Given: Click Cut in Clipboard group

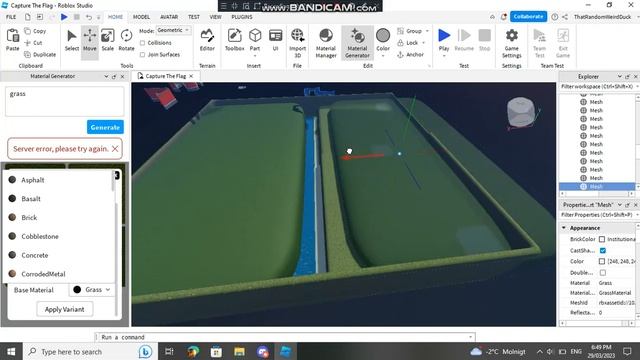Looking at the screenshot, I should point(33,42).
